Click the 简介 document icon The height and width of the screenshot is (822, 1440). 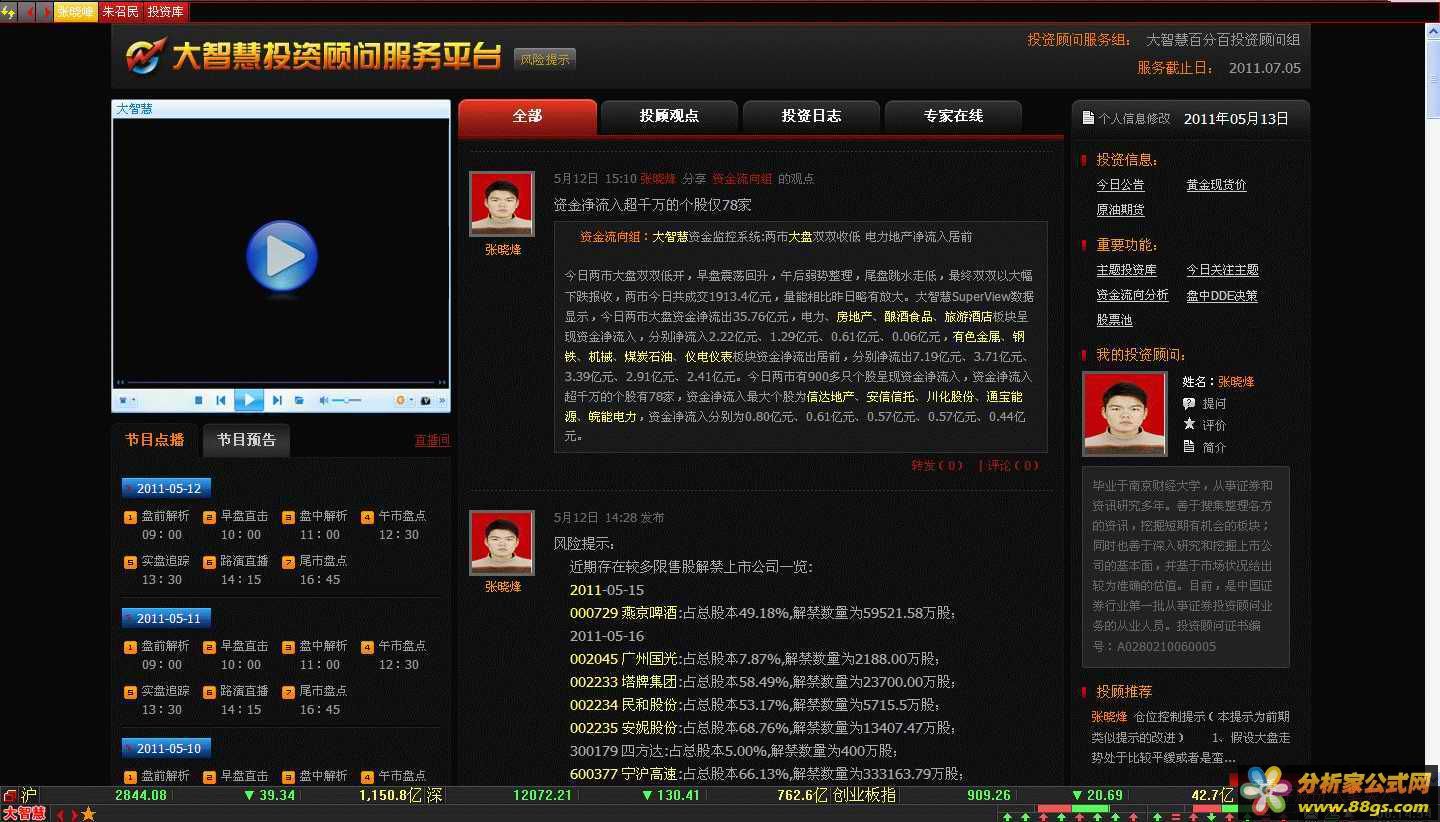pos(1189,446)
